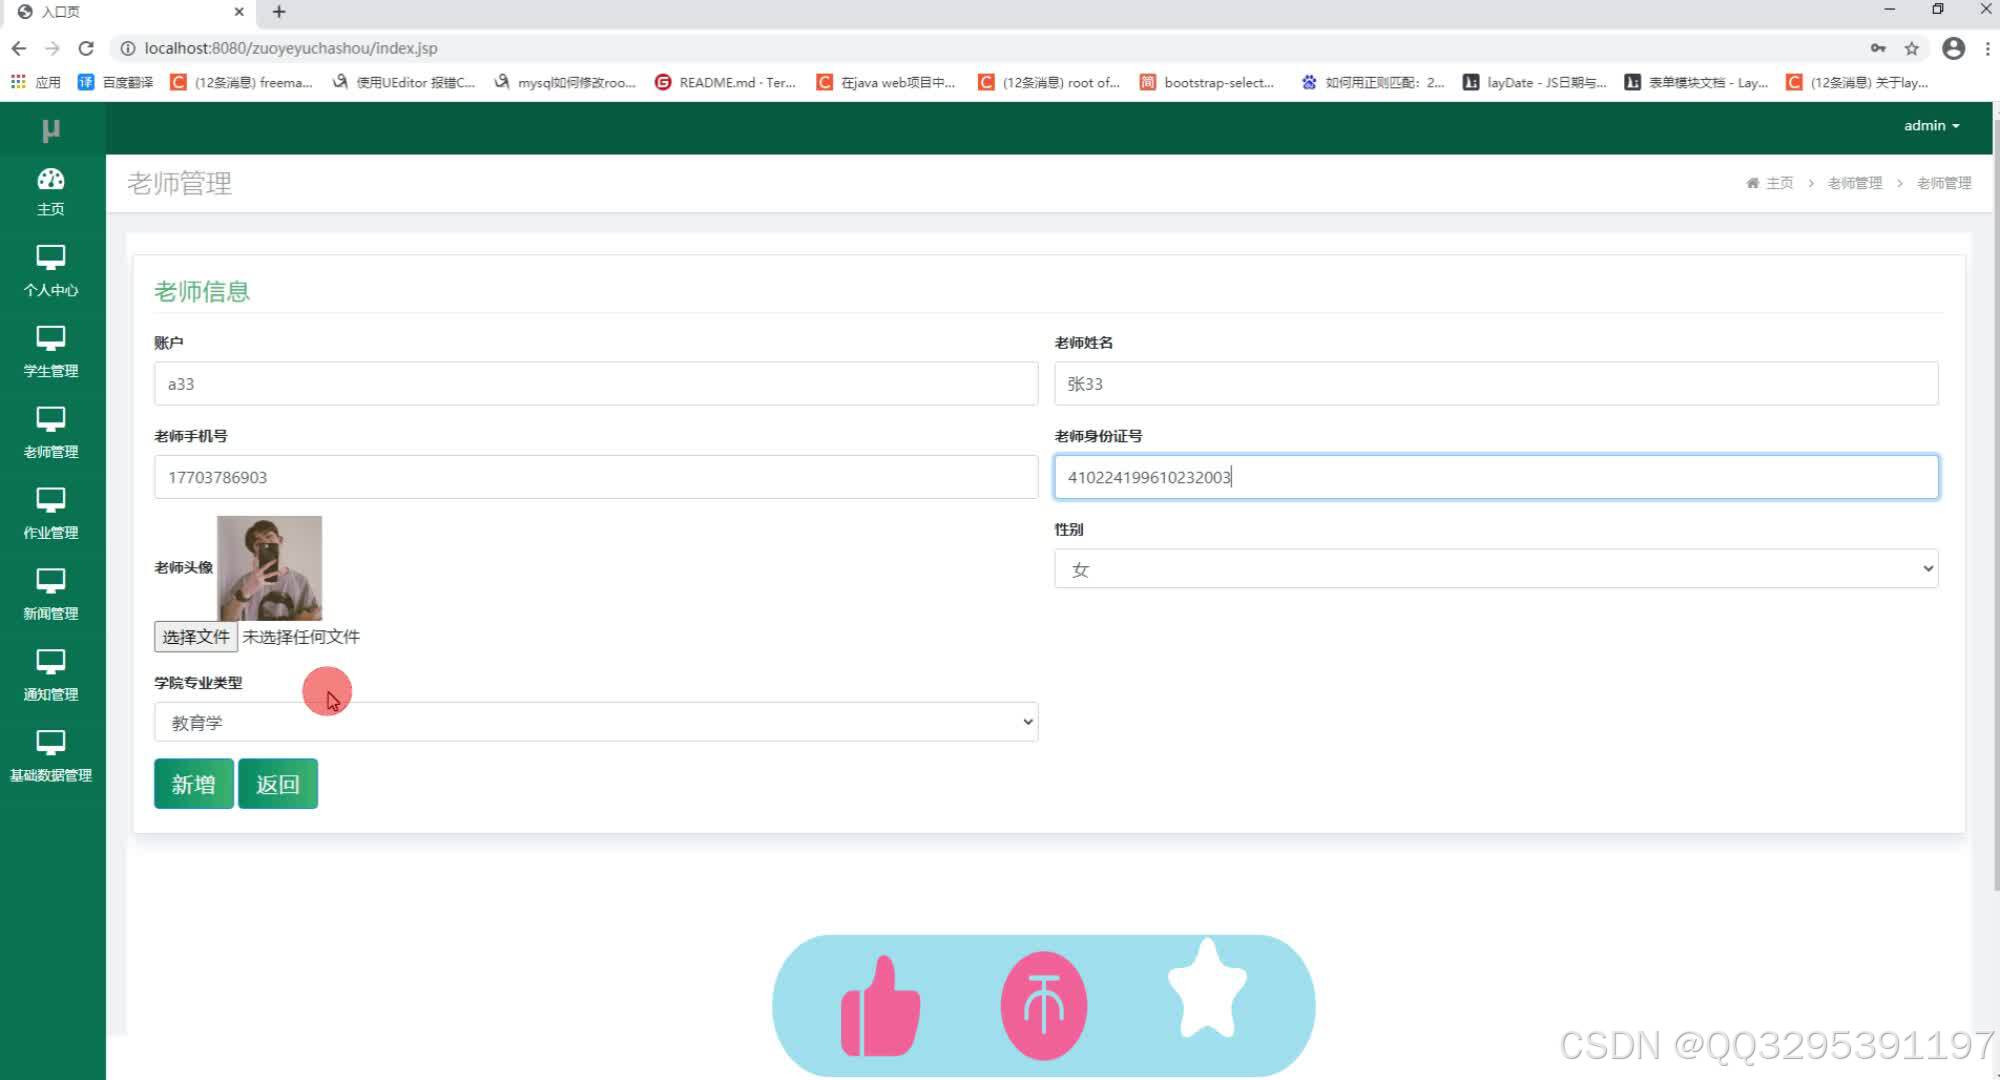The width and height of the screenshot is (2000, 1080).
Task: Open 学生管理 in the sidebar
Action: click(51, 352)
